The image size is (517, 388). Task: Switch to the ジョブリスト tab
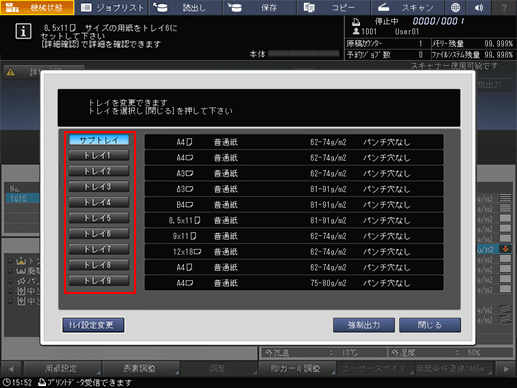point(112,7)
